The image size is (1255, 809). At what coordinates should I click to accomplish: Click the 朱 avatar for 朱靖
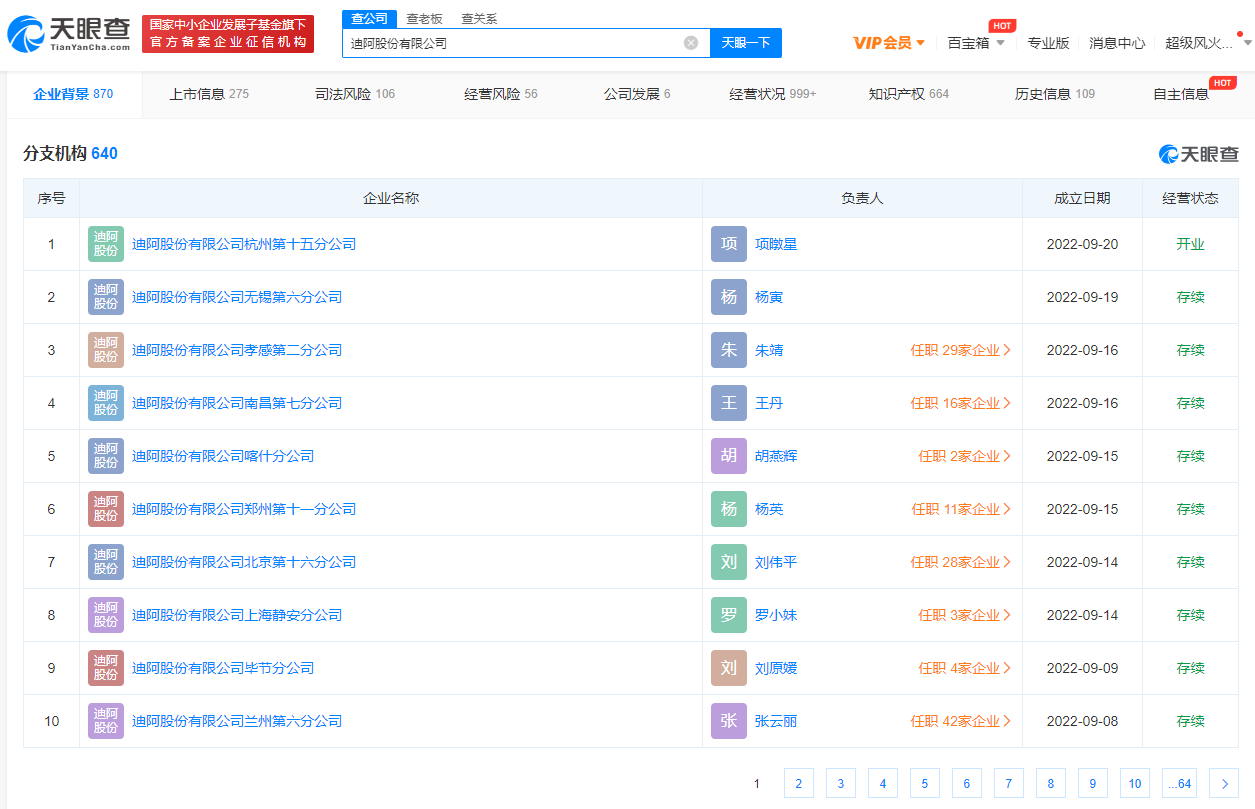click(x=729, y=350)
